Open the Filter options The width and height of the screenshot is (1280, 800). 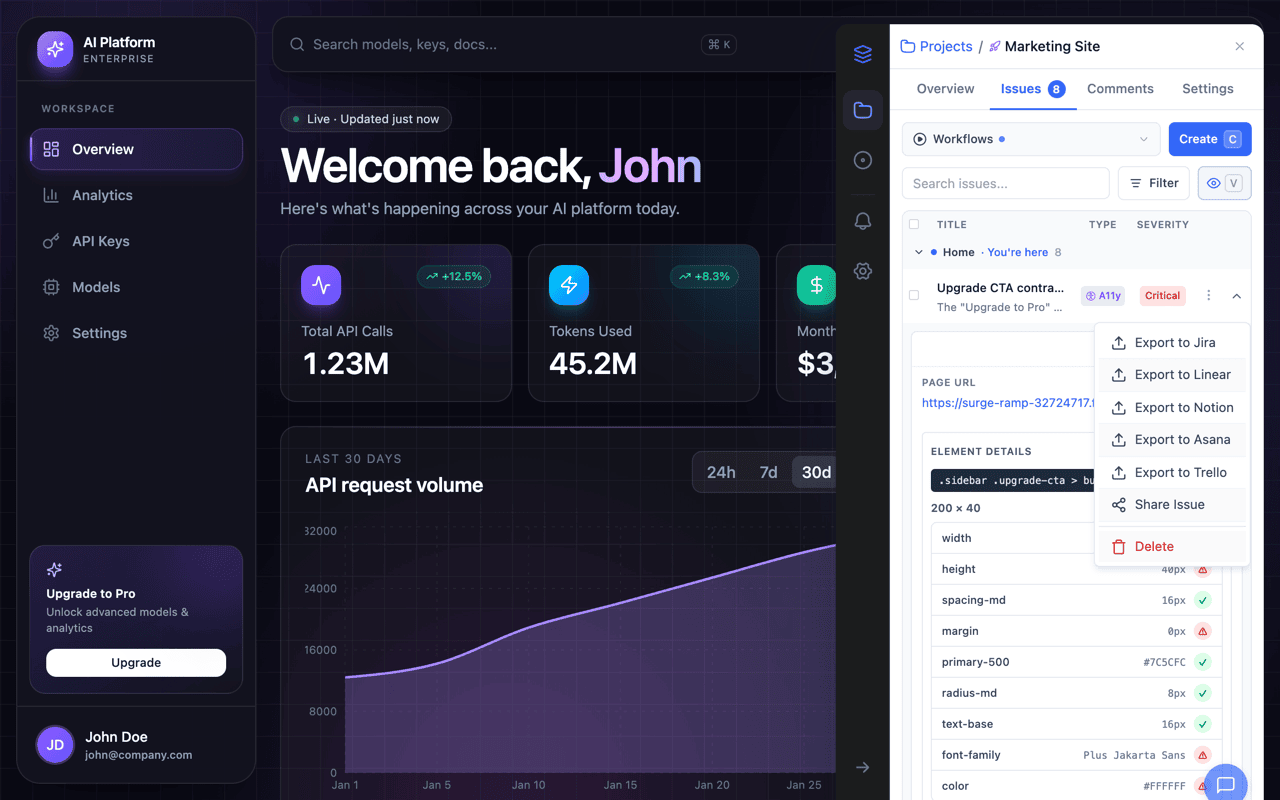coord(1153,183)
